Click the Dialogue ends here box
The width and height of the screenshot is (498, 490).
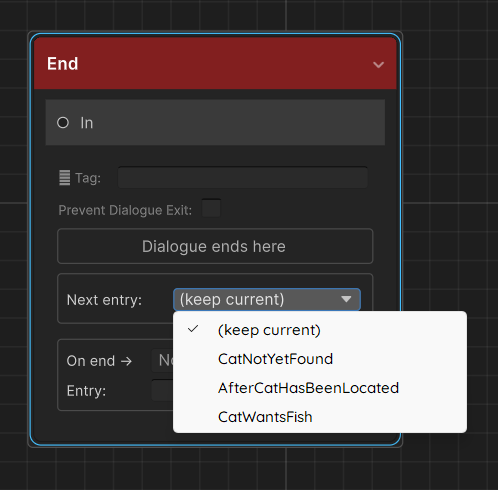[x=215, y=246]
